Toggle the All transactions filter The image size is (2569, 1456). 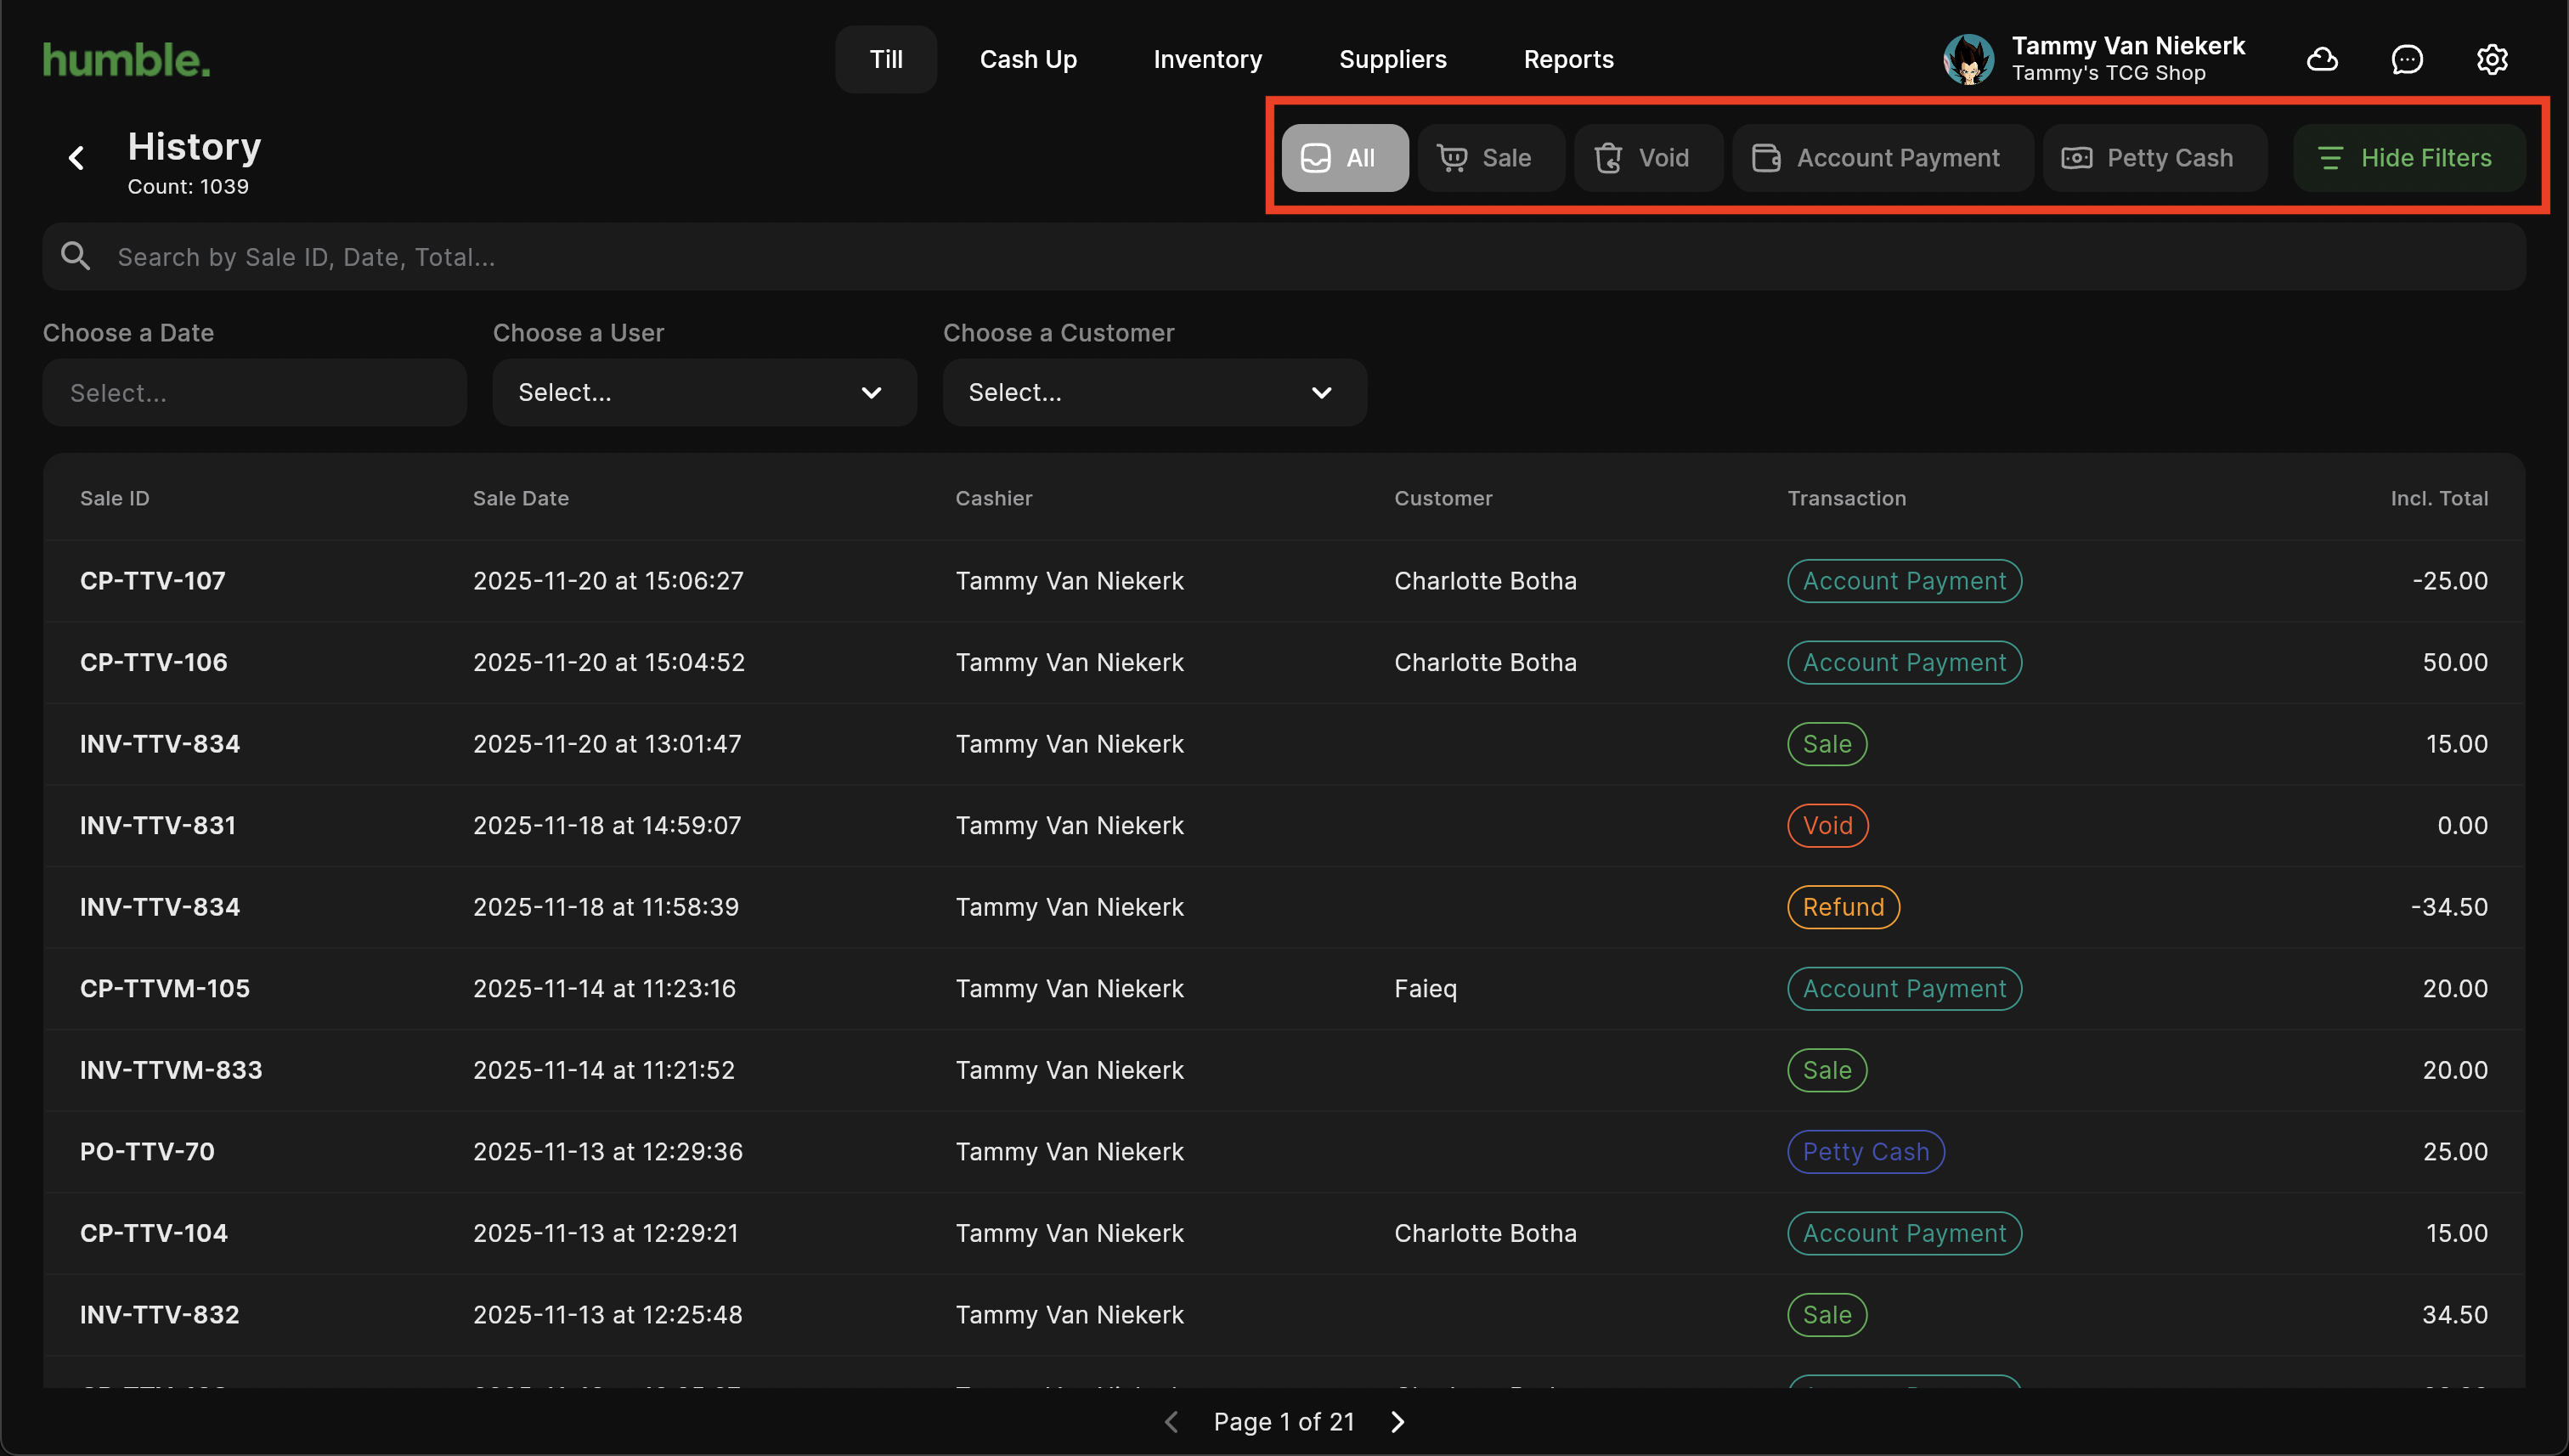(x=1344, y=158)
